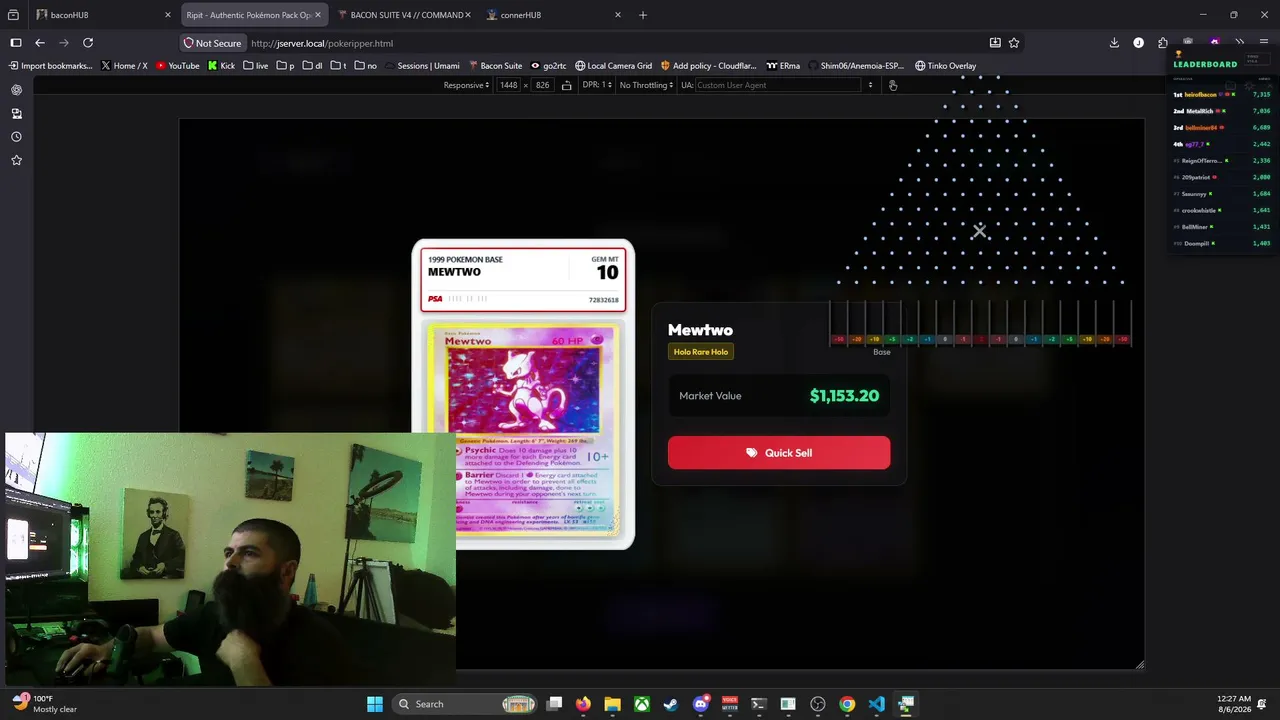Open Visual Studio Code from taskbar

pos(877,704)
